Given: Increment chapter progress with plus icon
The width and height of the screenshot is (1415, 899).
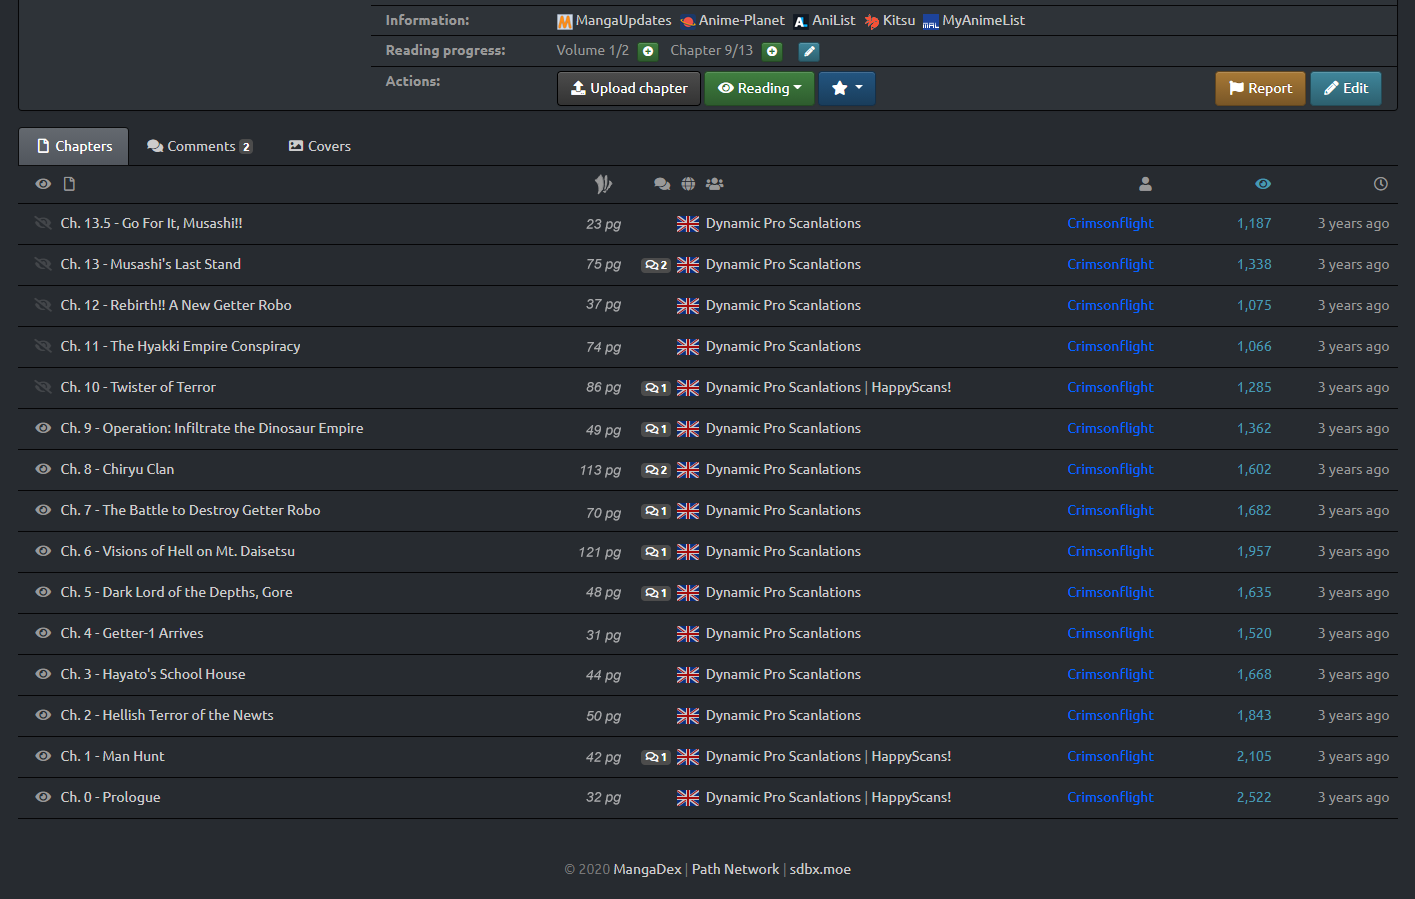Looking at the screenshot, I should (x=772, y=51).
